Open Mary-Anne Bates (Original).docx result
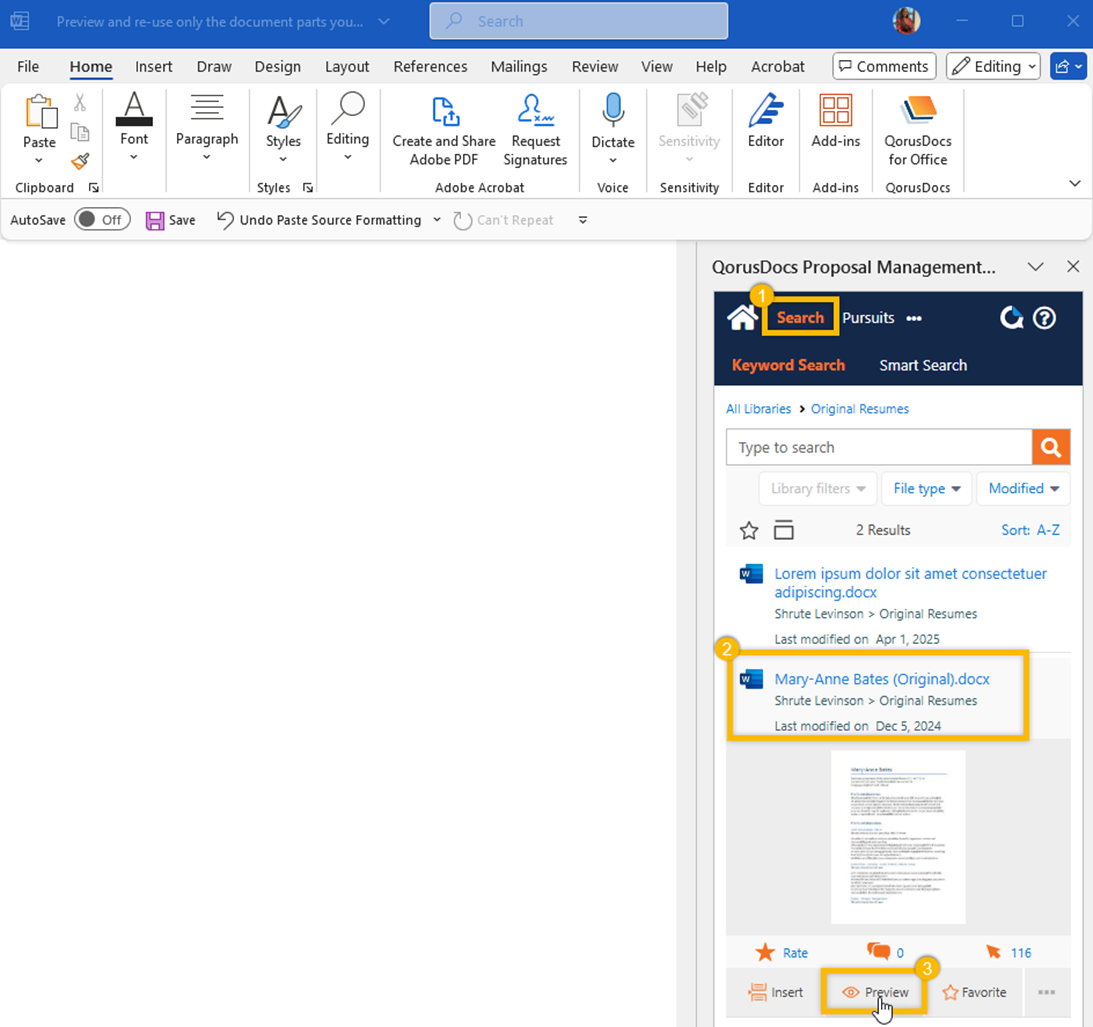Image resolution: width=1093 pixels, height=1027 pixels. tap(882, 679)
